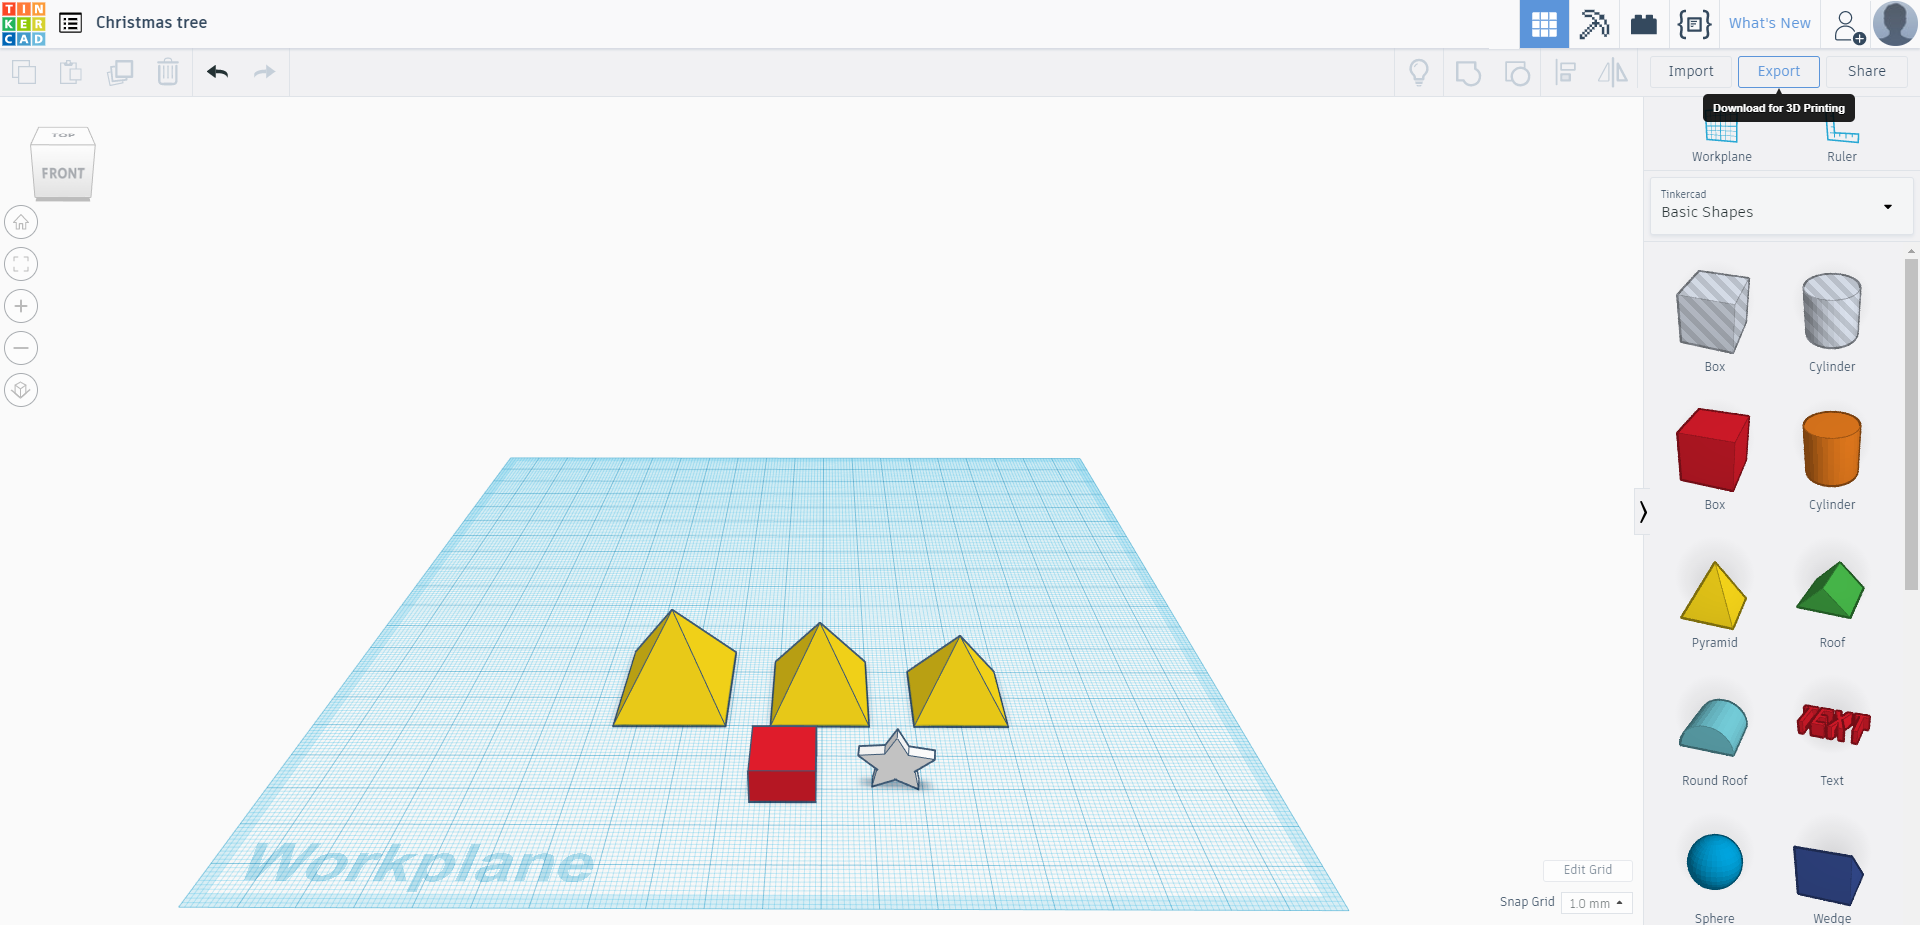Click the shapes panel scrollbar
This screenshot has width=1920, height=925.
[x=1911, y=424]
